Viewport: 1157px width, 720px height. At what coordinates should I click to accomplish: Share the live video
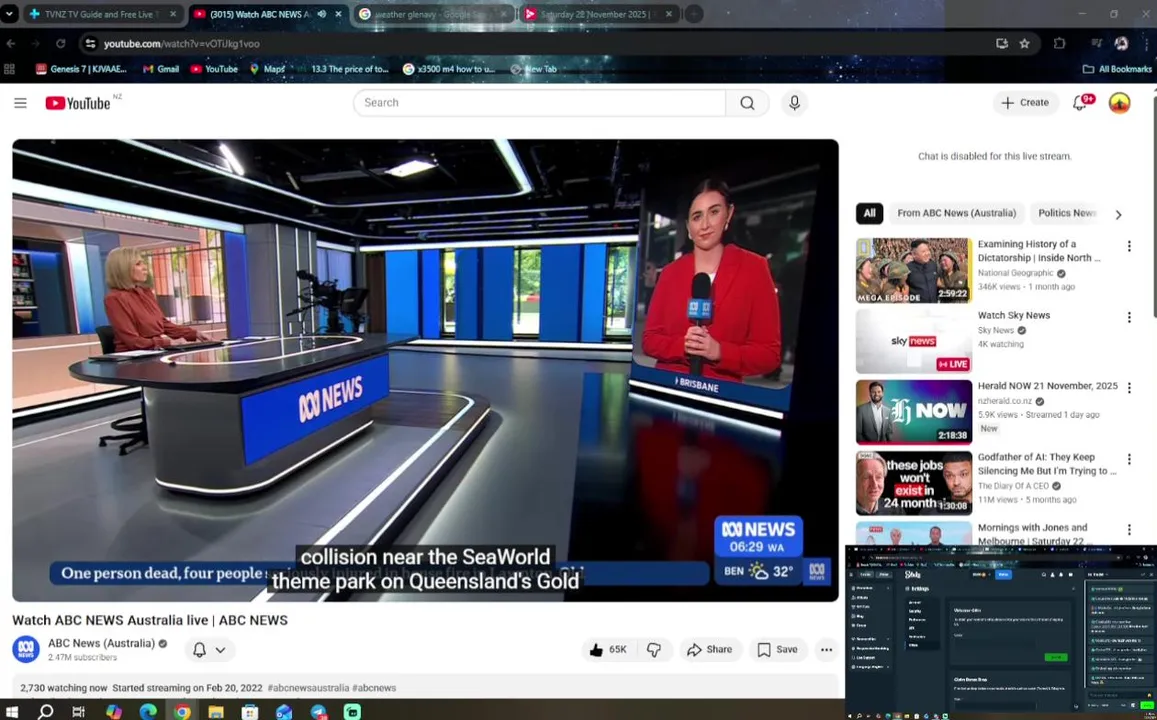pos(710,650)
